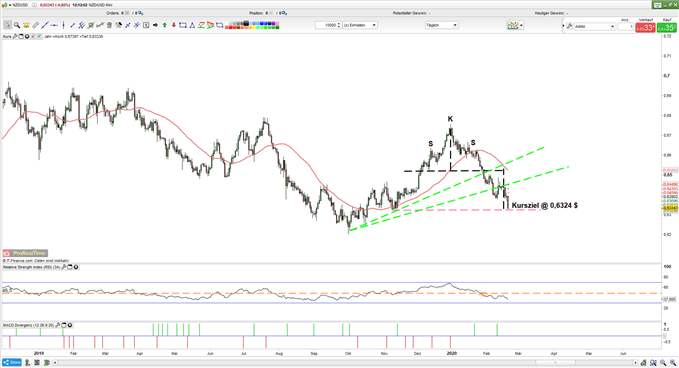The width and height of the screenshot is (679, 368).
Task: Open order settings wrench beside order type
Action: click(569, 26)
